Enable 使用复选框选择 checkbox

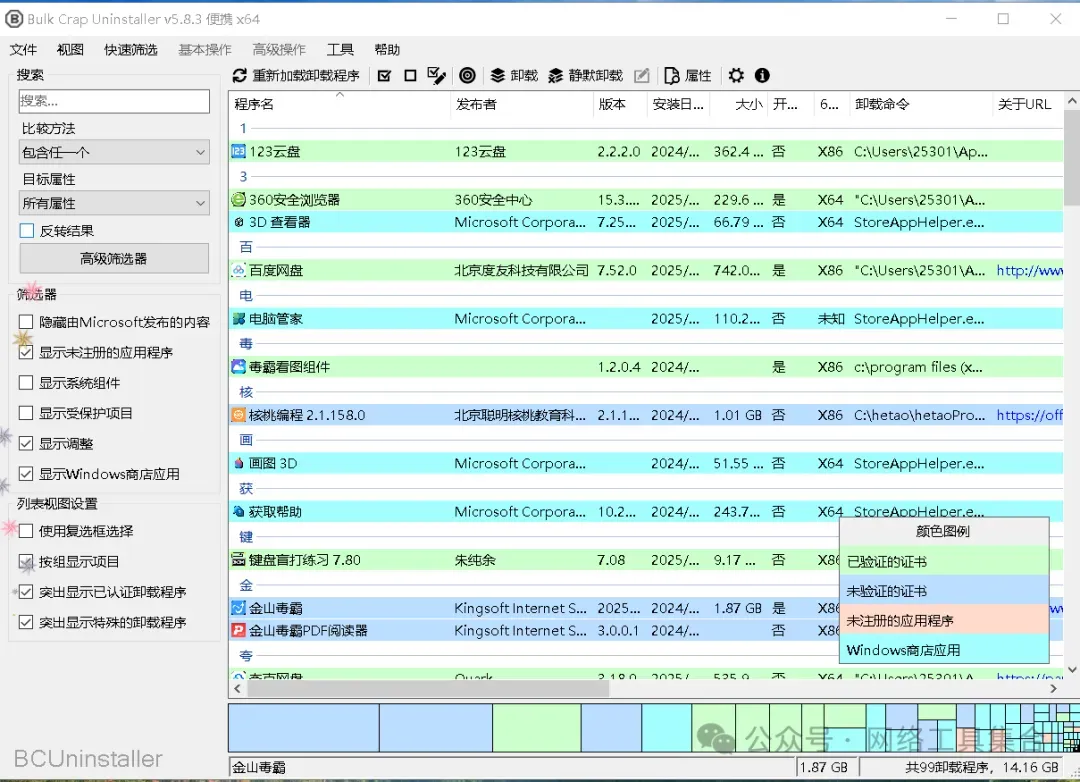coord(26,531)
